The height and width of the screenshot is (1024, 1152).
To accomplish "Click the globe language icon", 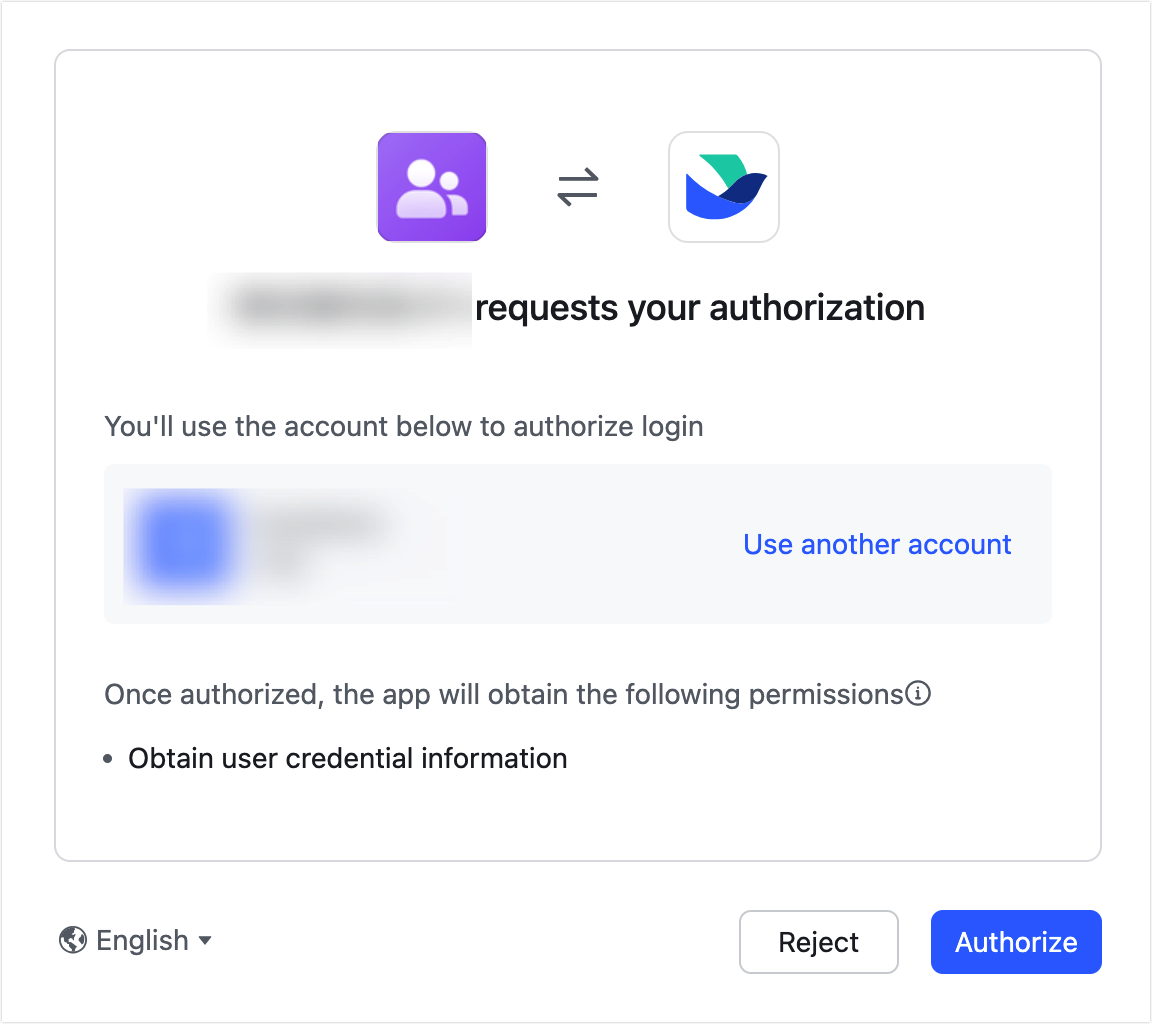I will pos(73,940).
